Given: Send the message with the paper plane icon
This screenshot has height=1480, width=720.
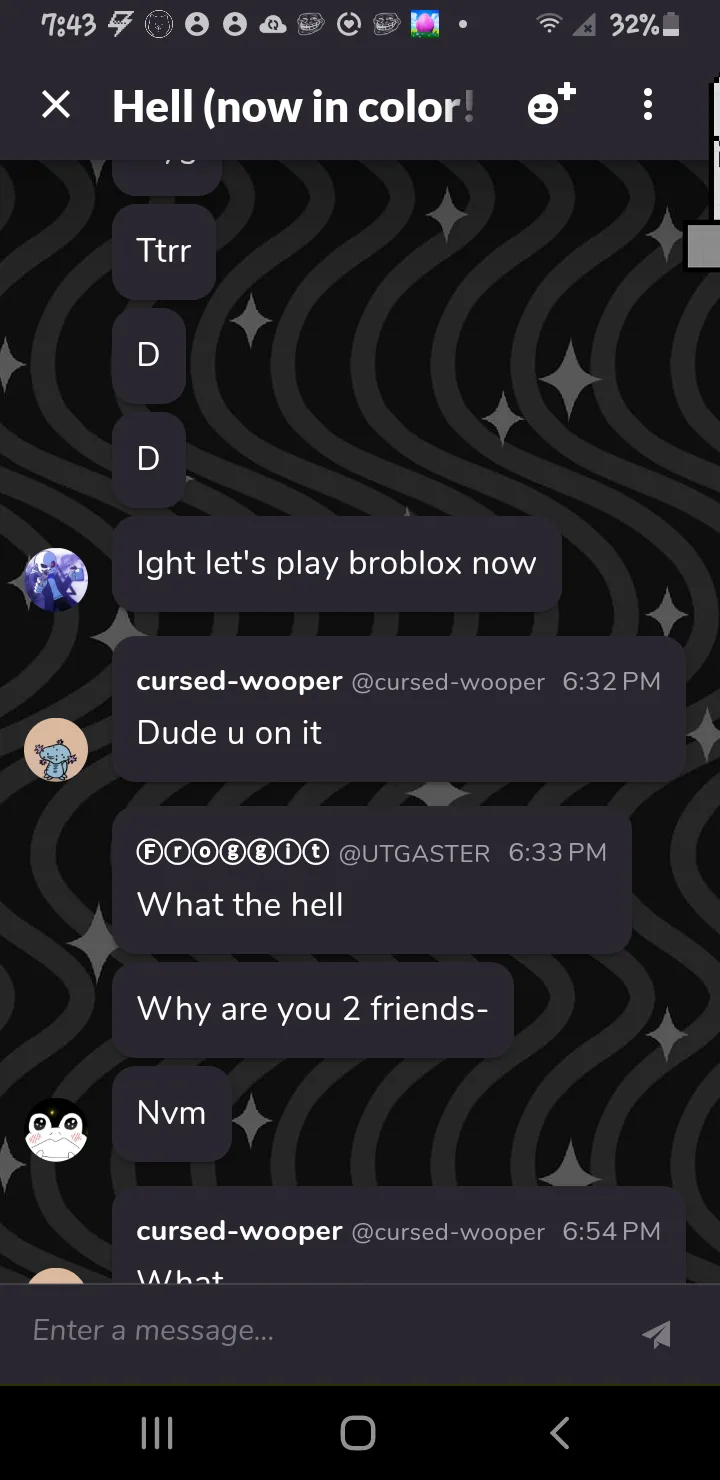Looking at the screenshot, I should (x=656, y=1334).
